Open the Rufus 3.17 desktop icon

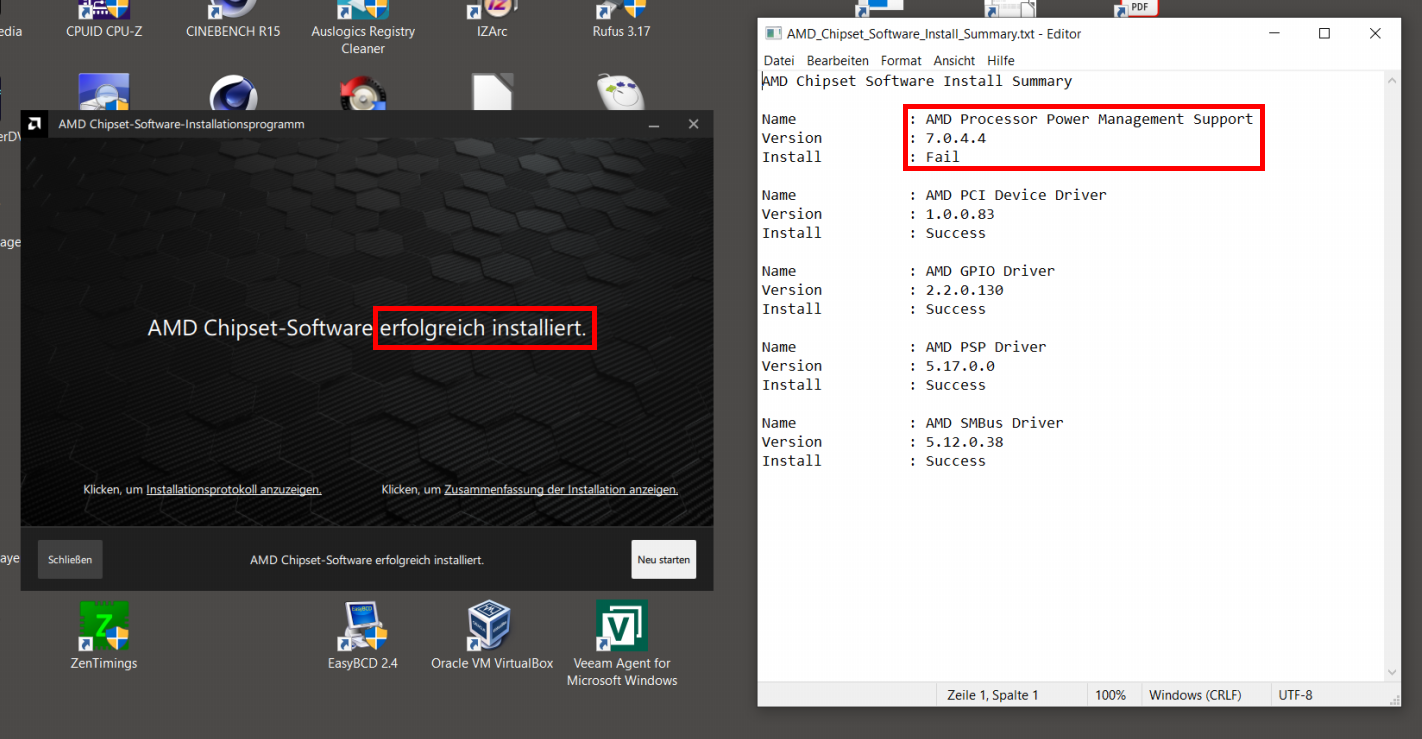pyautogui.click(x=621, y=20)
